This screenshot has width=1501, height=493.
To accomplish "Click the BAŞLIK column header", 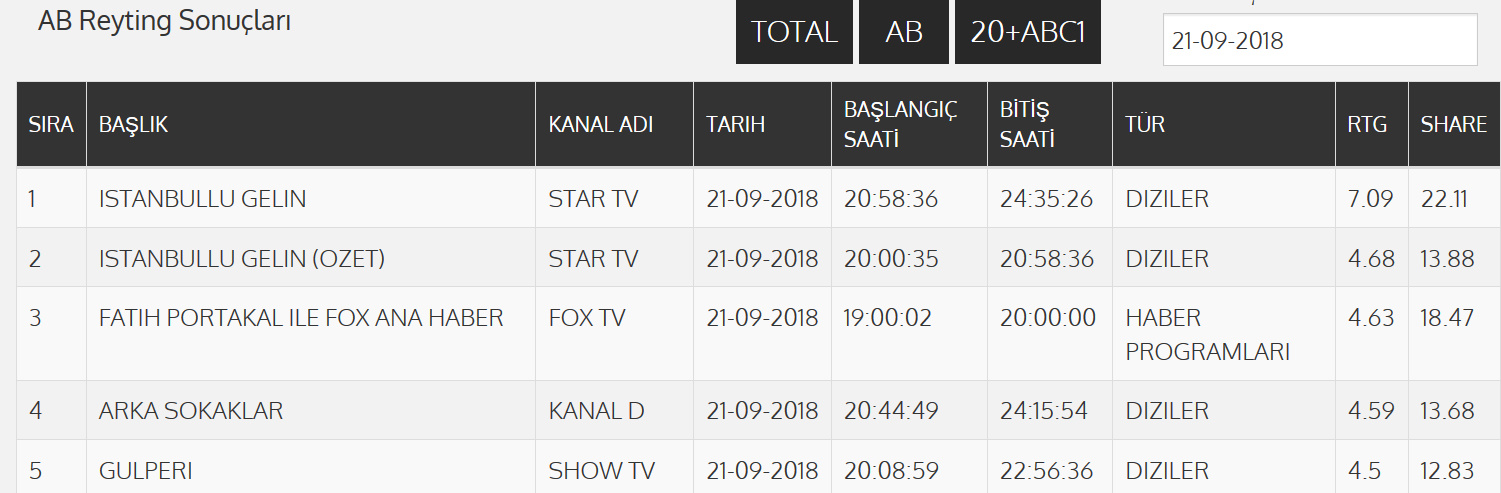I will click(134, 125).
